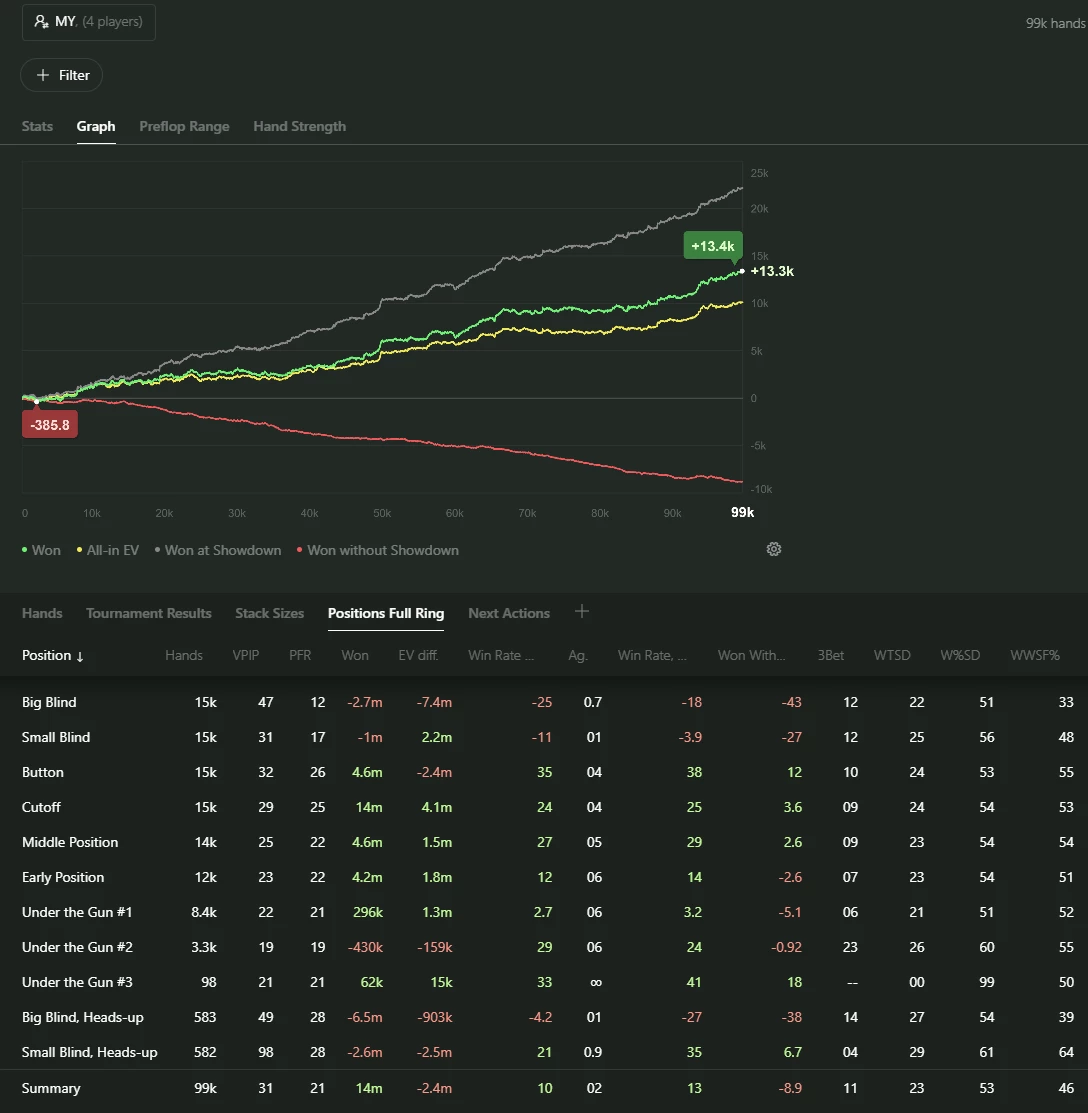Open the MY (4 players) selector
The image size is (1088, 1113).
pos(89,22)
